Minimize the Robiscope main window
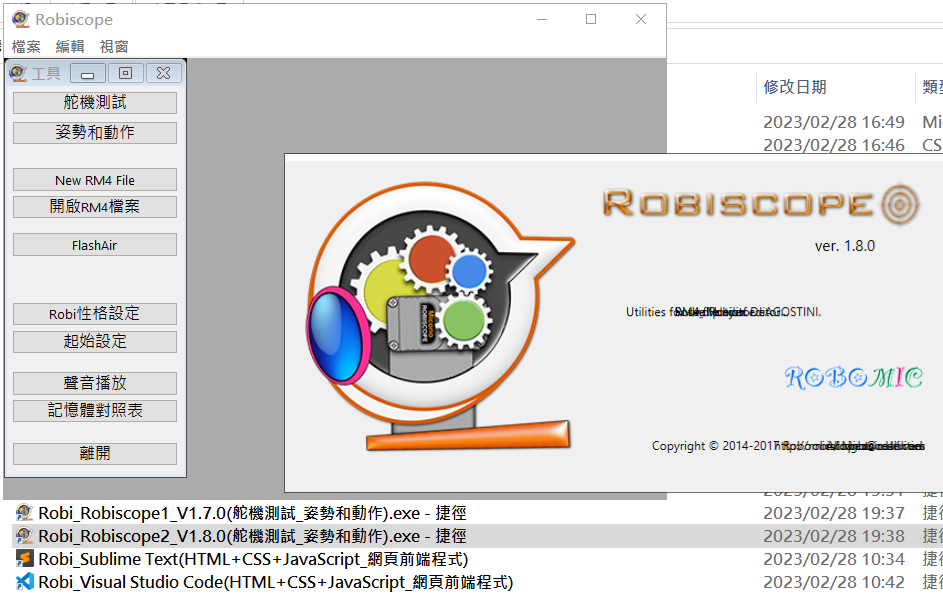 click(x=542, y=19)
